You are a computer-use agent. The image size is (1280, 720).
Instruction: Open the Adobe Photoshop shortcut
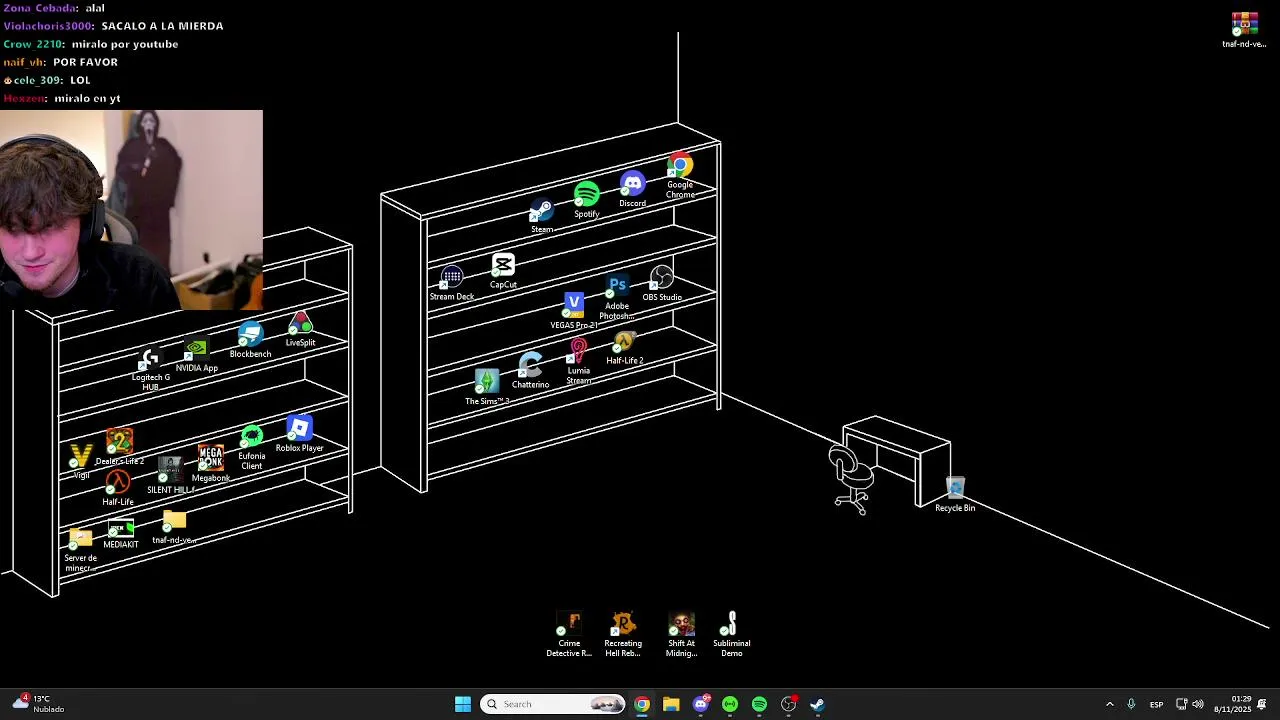[x=617, y=297]
